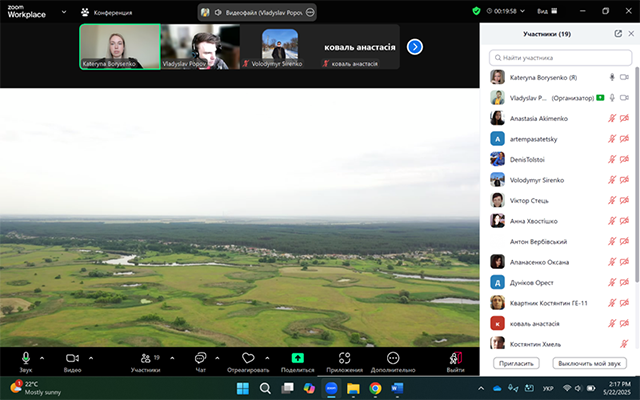Click the Find participant search field

click(x=560, y=59)
